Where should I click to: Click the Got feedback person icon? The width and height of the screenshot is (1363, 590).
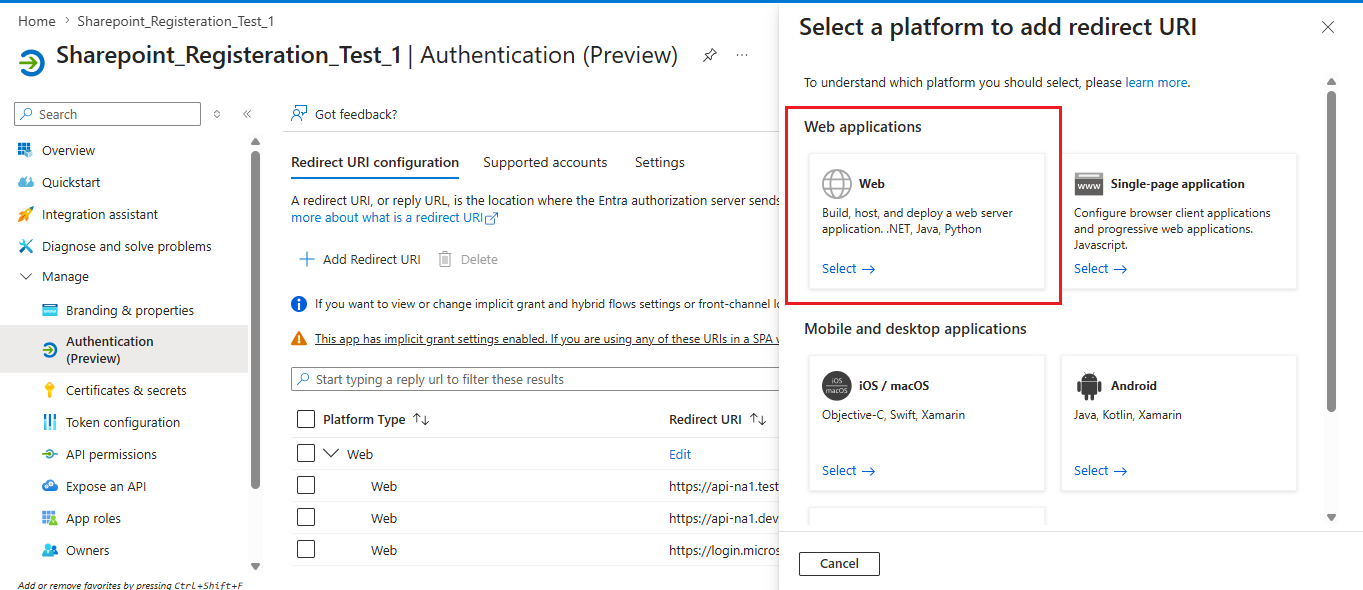(x=299, y=114)
